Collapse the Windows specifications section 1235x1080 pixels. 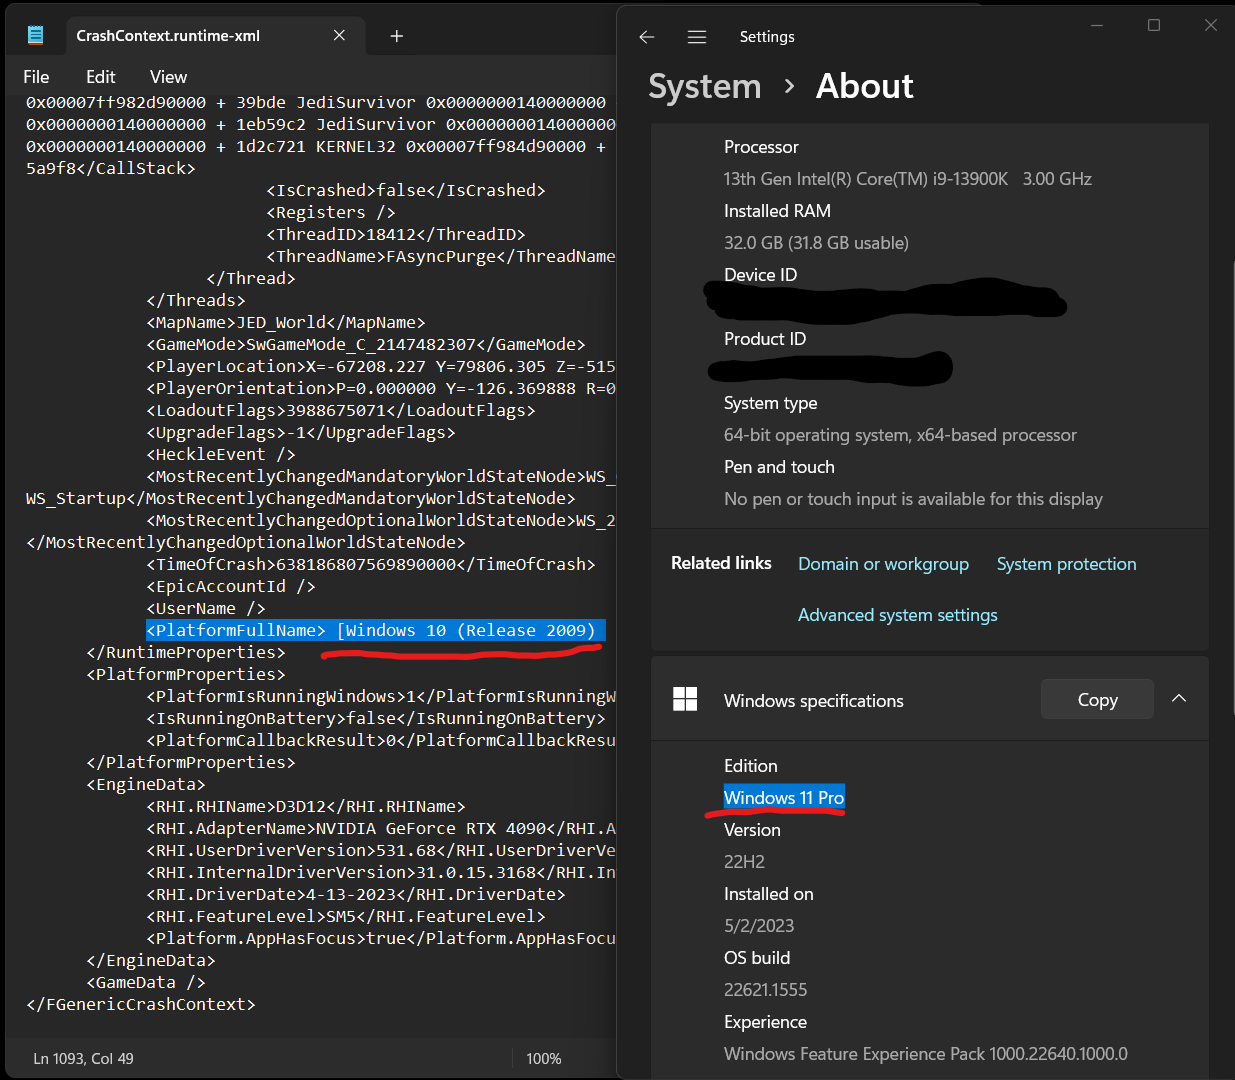tap(1179, 699)
